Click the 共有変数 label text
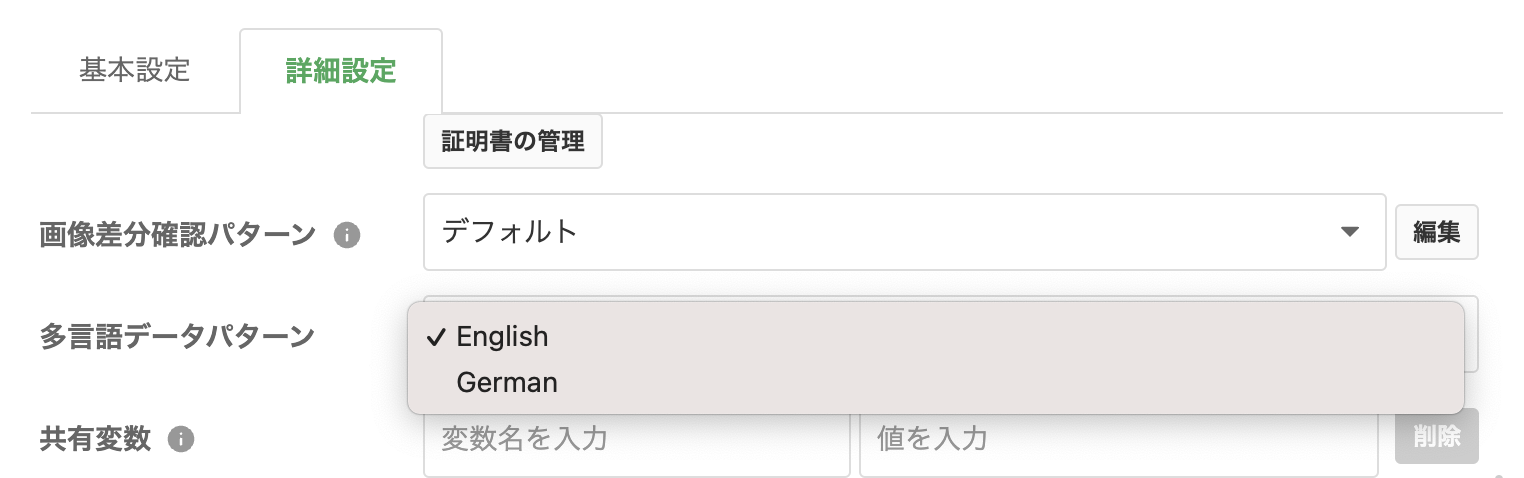Screen dimensions: 1524x478 tap(95, 439)
